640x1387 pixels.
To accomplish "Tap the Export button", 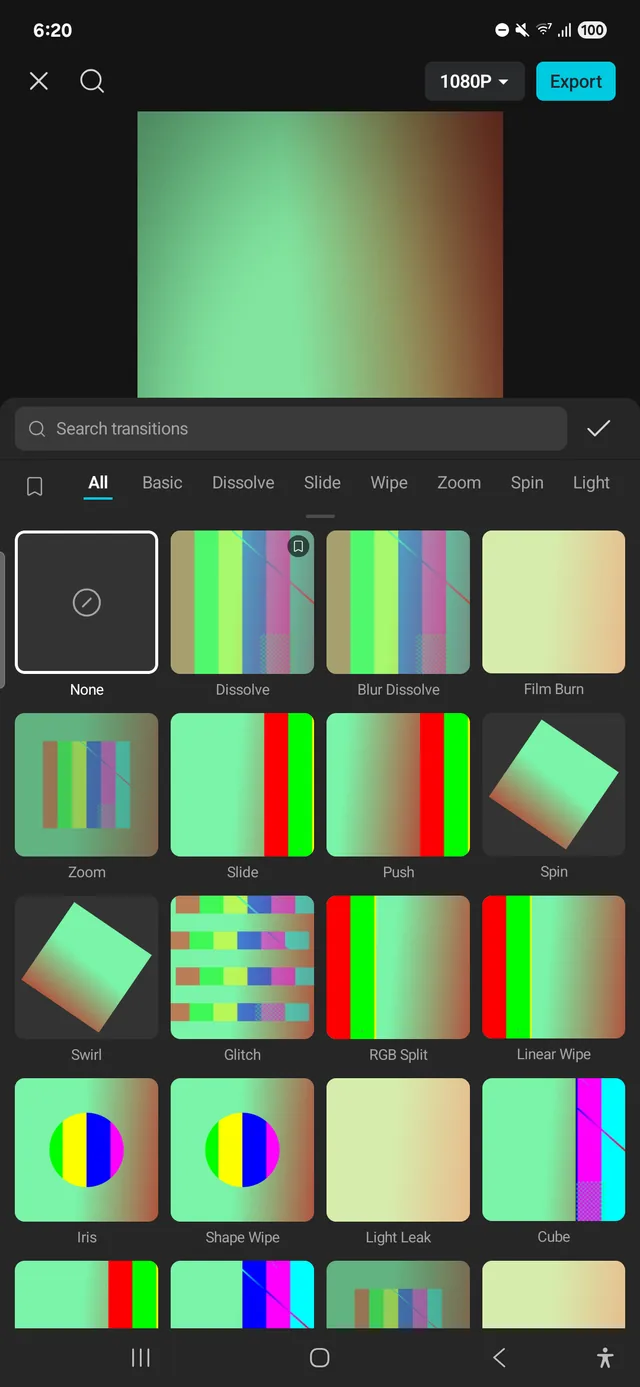I will (x=576, y=82).
